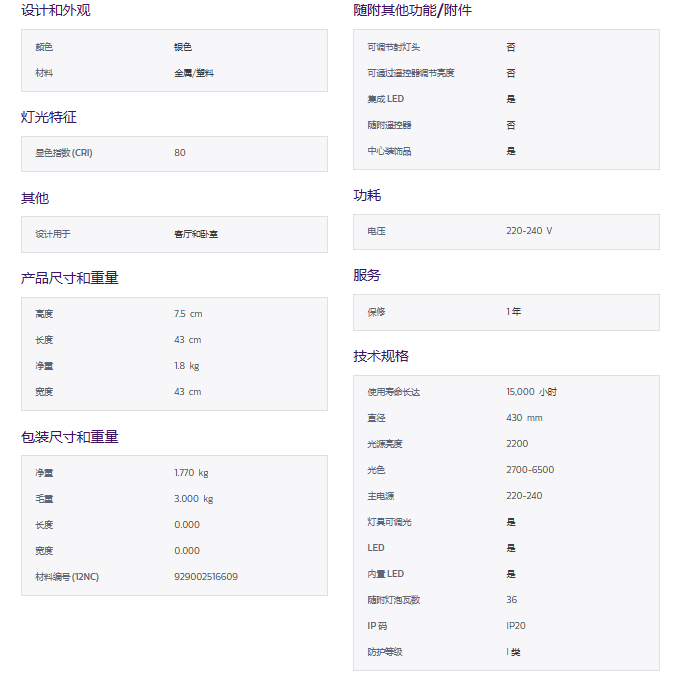Screen dimensions: 683x678
Task: Click the 金属/塑料 material value
Action: pyautogui.click(x=194, y=73)
